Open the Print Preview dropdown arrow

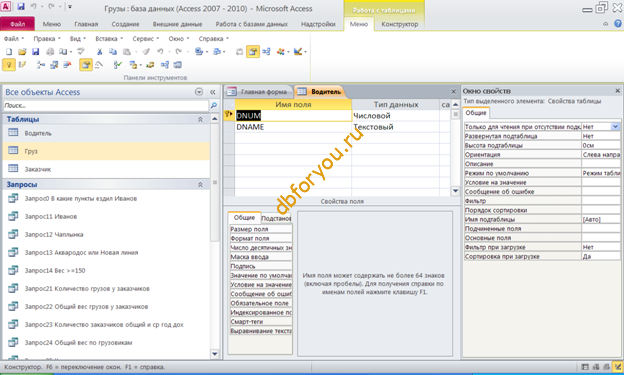pos(71,52)
